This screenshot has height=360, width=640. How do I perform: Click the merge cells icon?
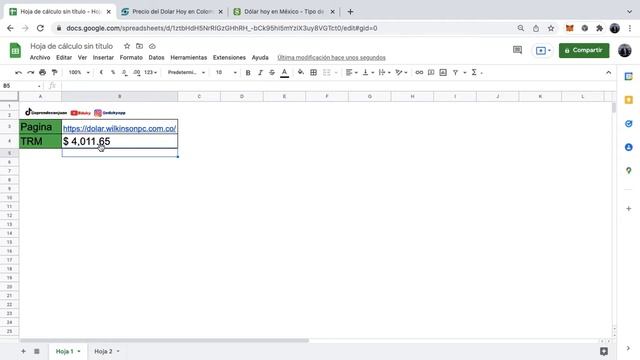click(327, 72)
